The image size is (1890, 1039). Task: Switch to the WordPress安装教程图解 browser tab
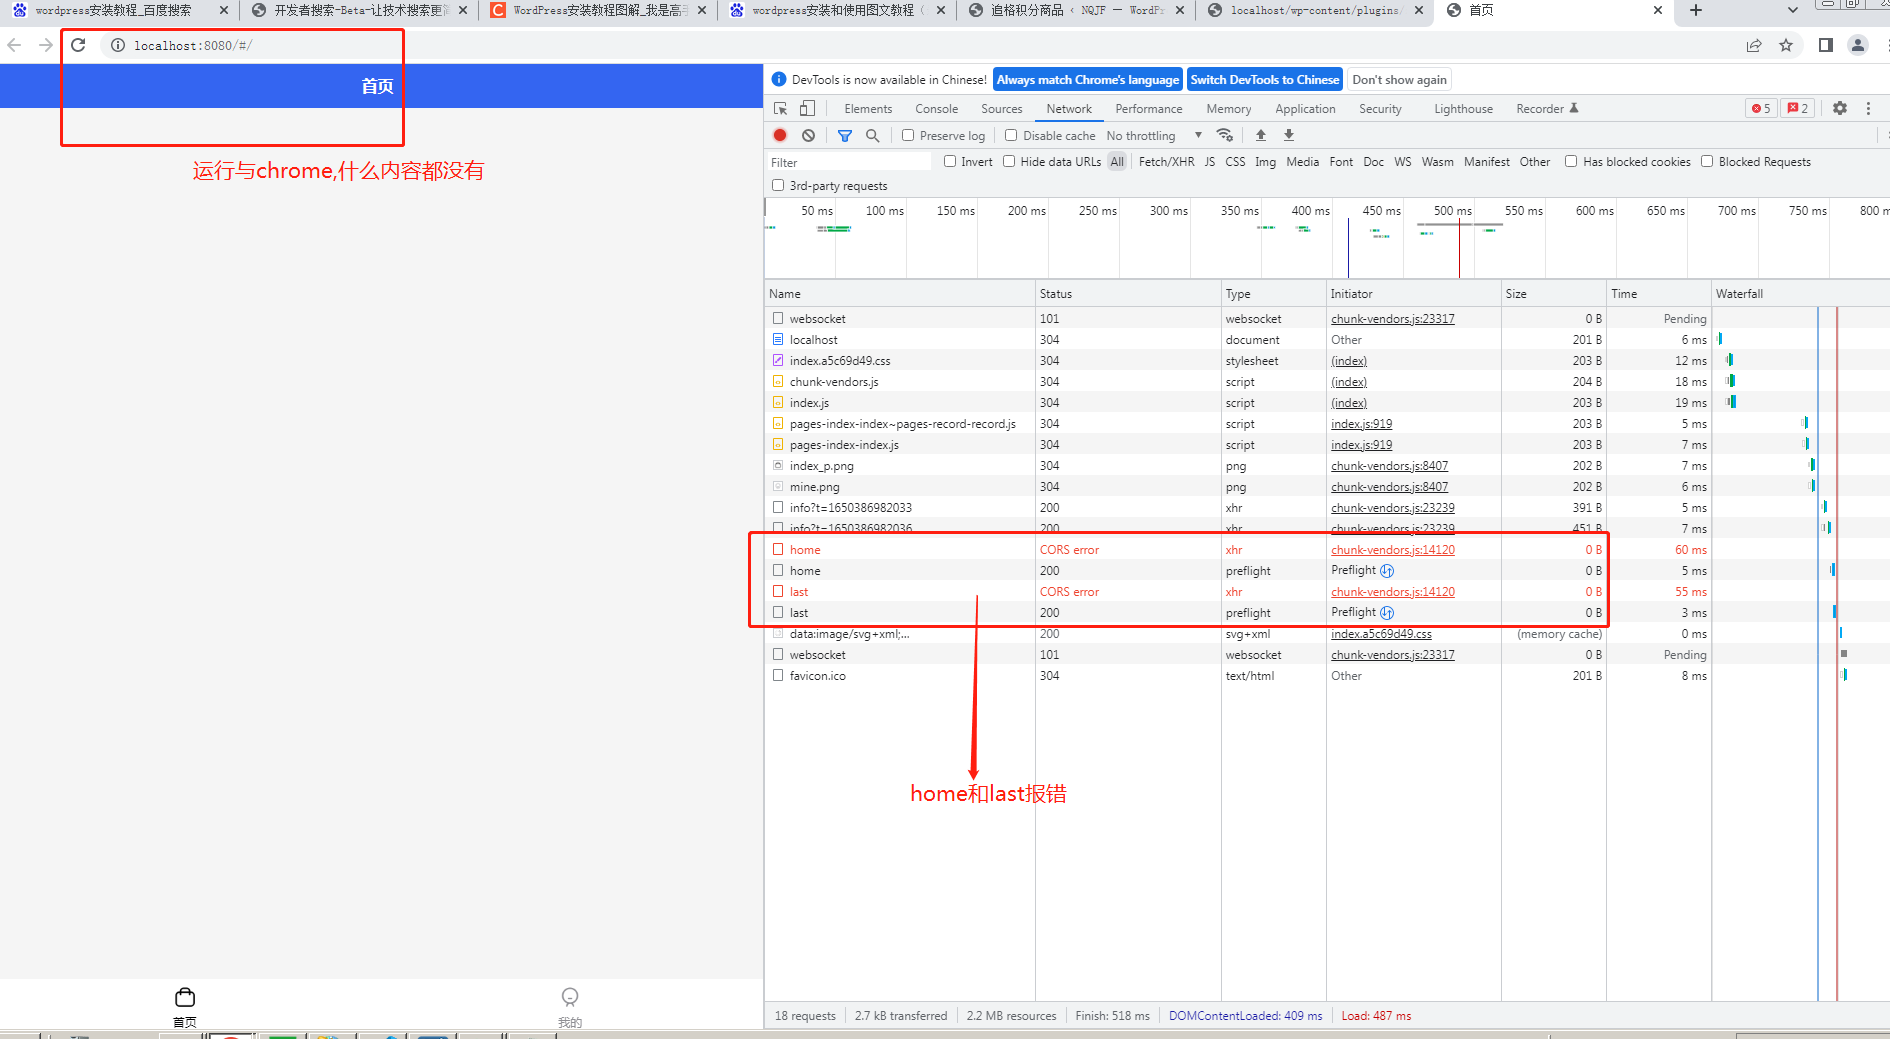598,10
